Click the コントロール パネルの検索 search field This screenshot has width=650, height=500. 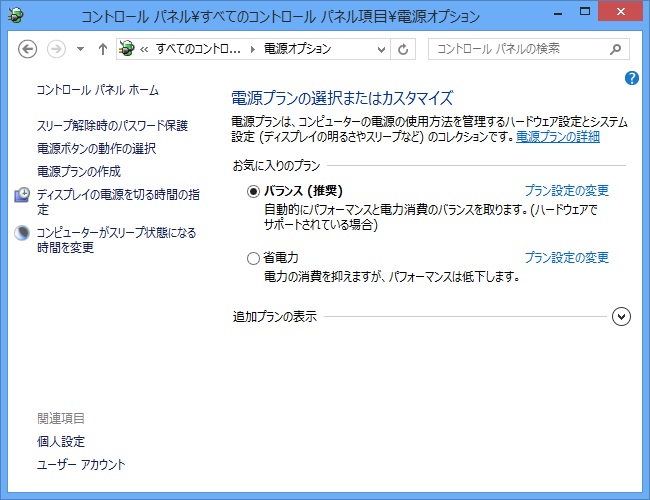518,48
